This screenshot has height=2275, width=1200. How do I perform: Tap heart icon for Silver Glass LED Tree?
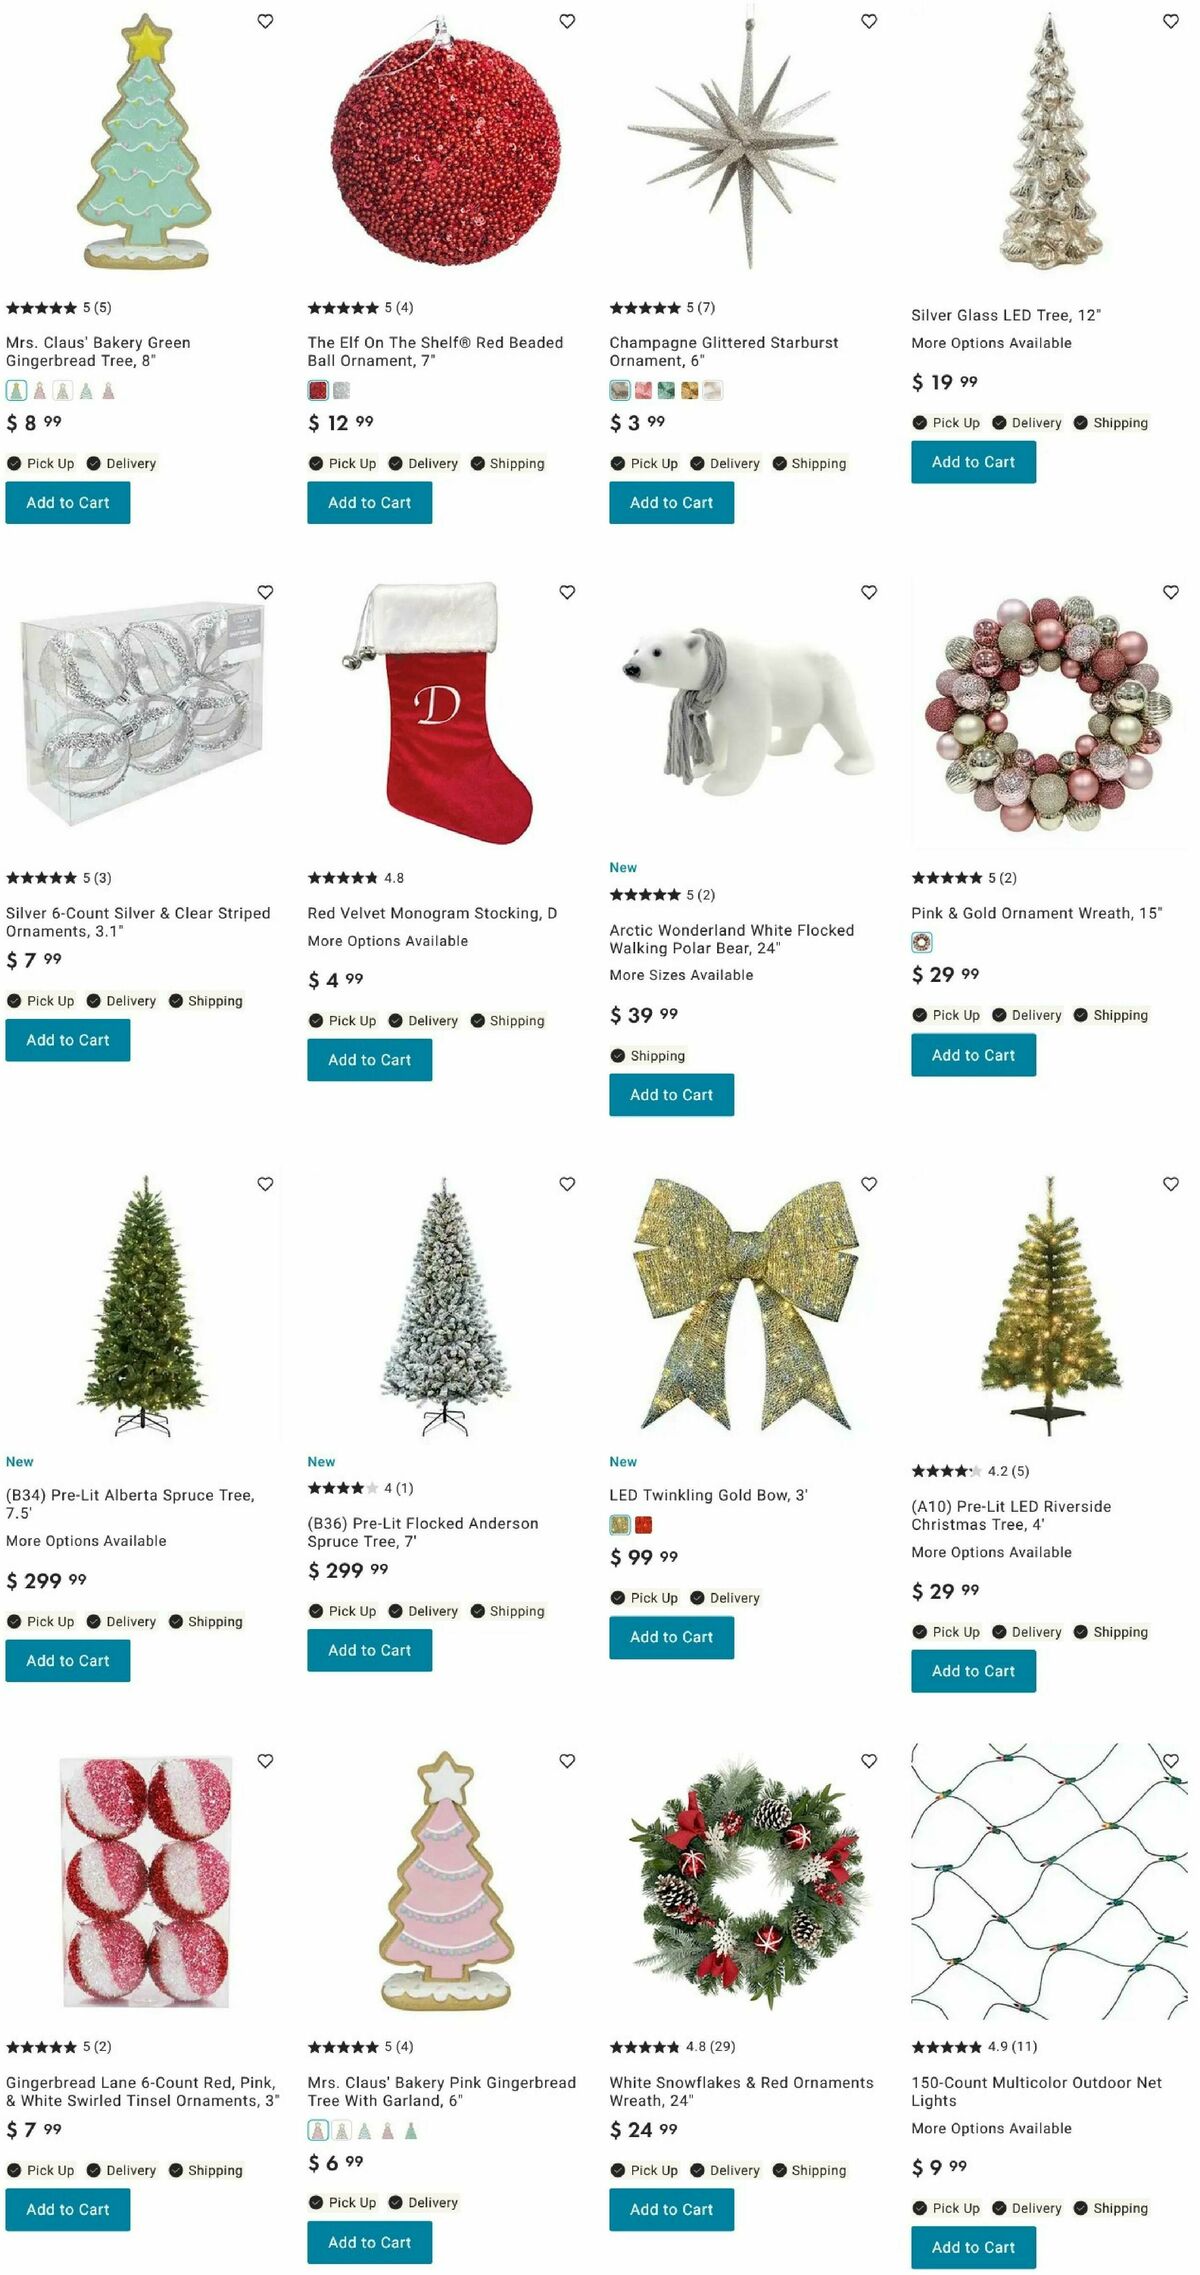coord(1171,21)
